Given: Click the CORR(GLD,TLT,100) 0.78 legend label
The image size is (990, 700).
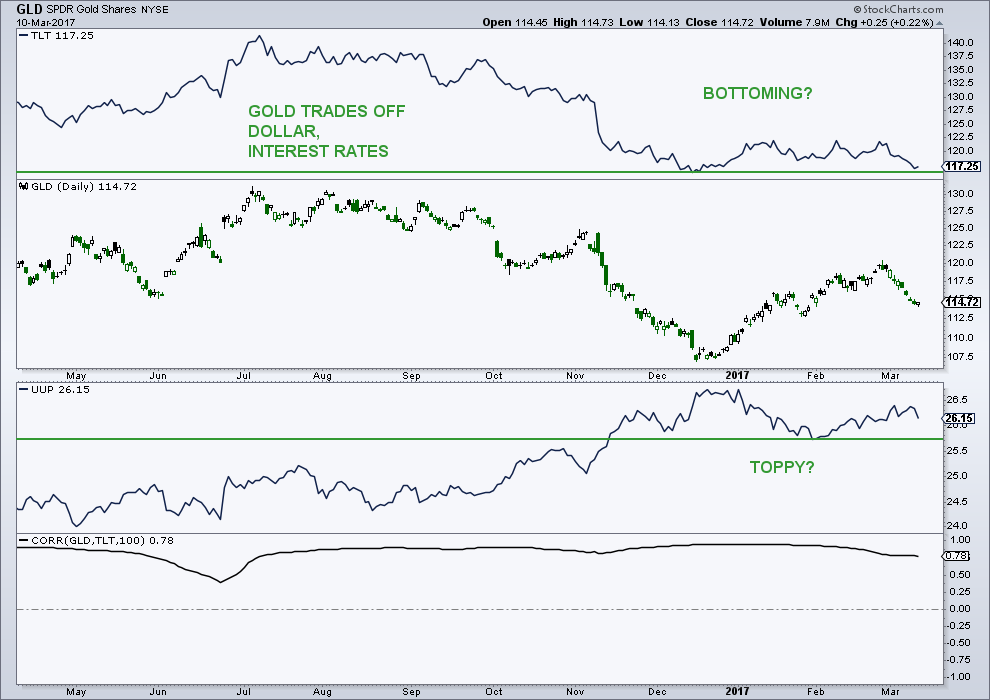Looking at the screenshot, I should 96,540.
